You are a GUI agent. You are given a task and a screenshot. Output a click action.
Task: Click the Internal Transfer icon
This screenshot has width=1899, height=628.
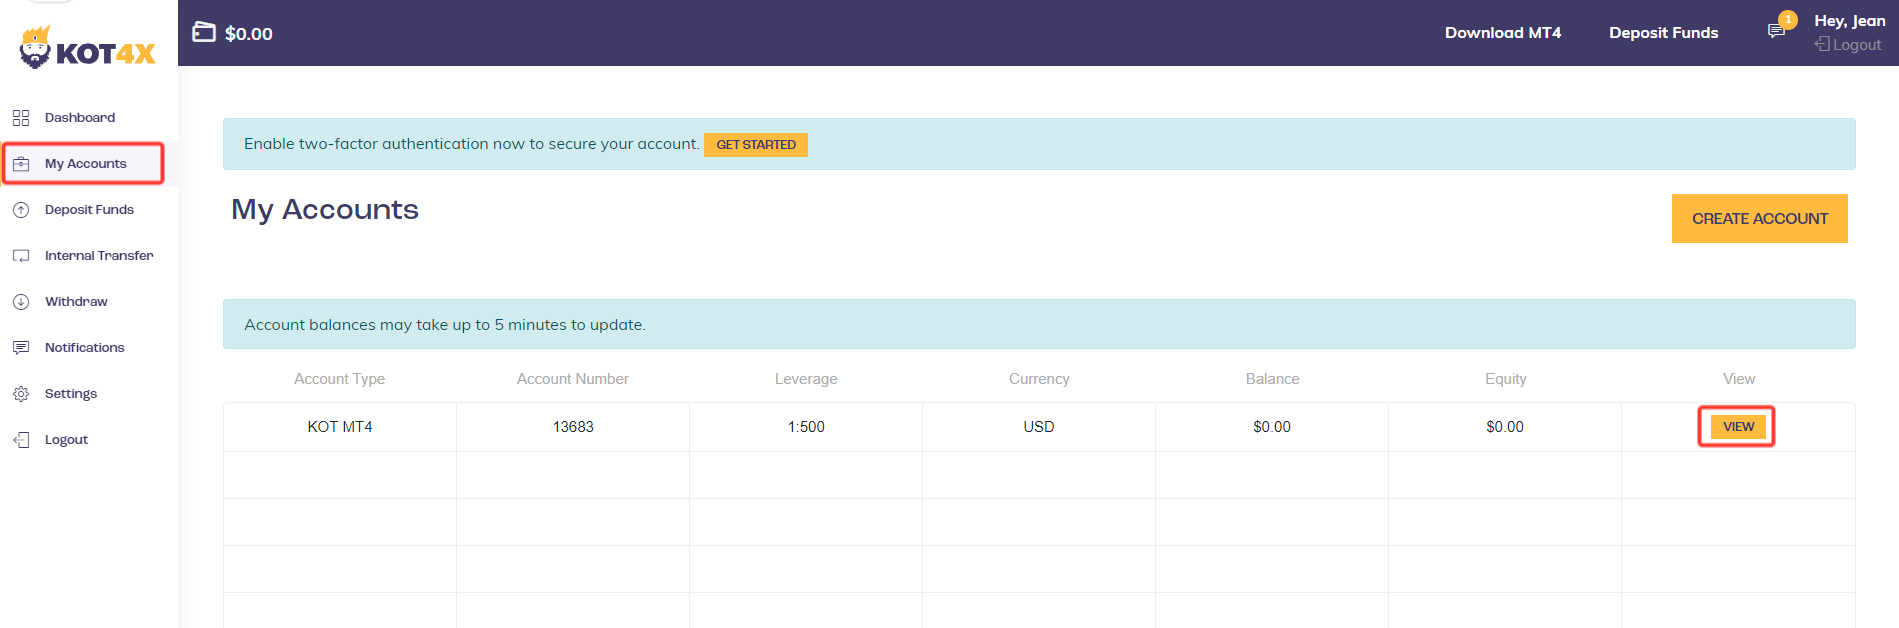tap(21, 256)
